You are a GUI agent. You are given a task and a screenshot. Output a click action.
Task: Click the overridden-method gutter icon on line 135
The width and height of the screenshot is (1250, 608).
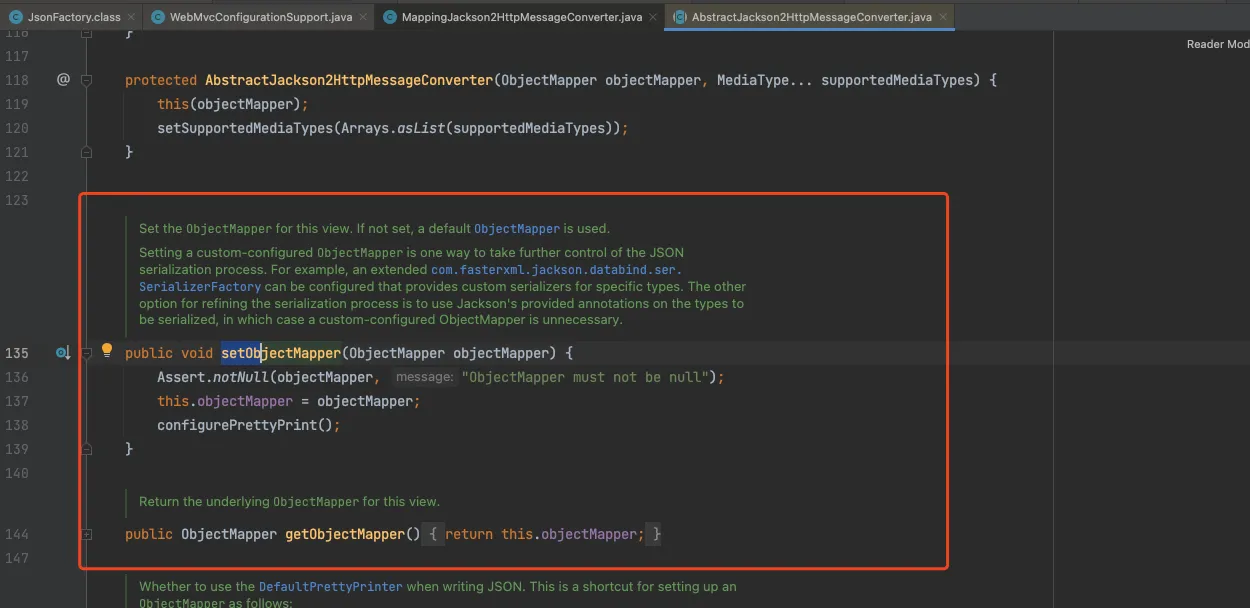(63, 353)
